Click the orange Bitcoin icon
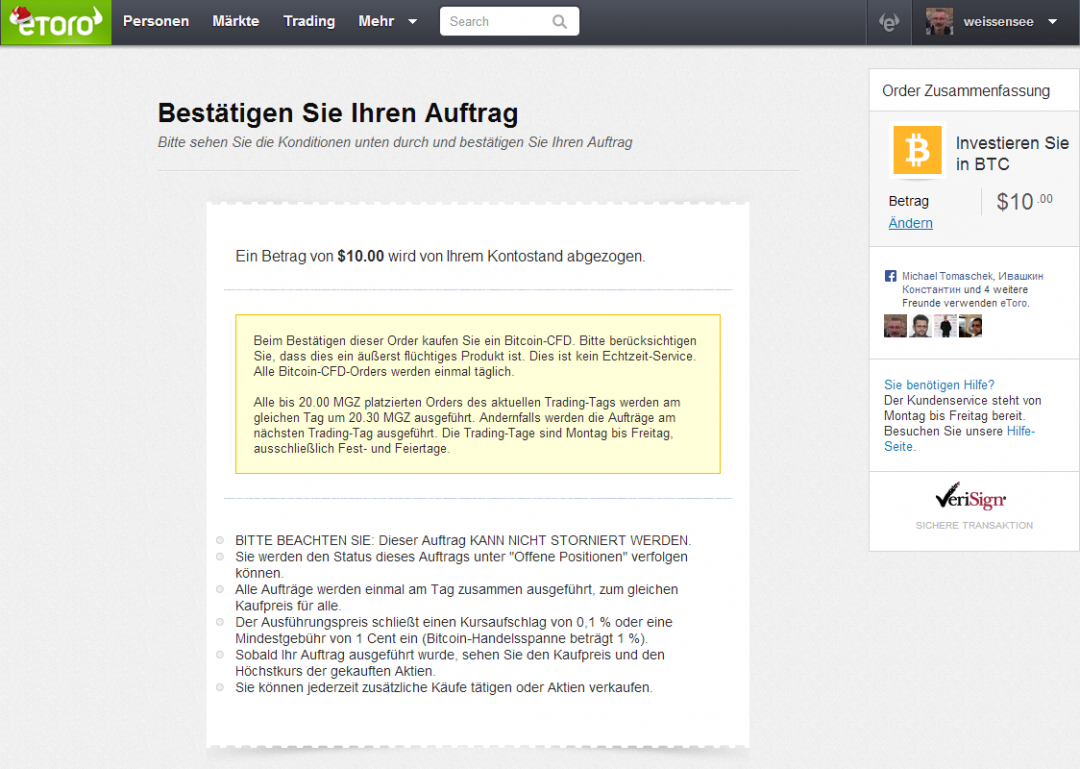 [917, 150]
